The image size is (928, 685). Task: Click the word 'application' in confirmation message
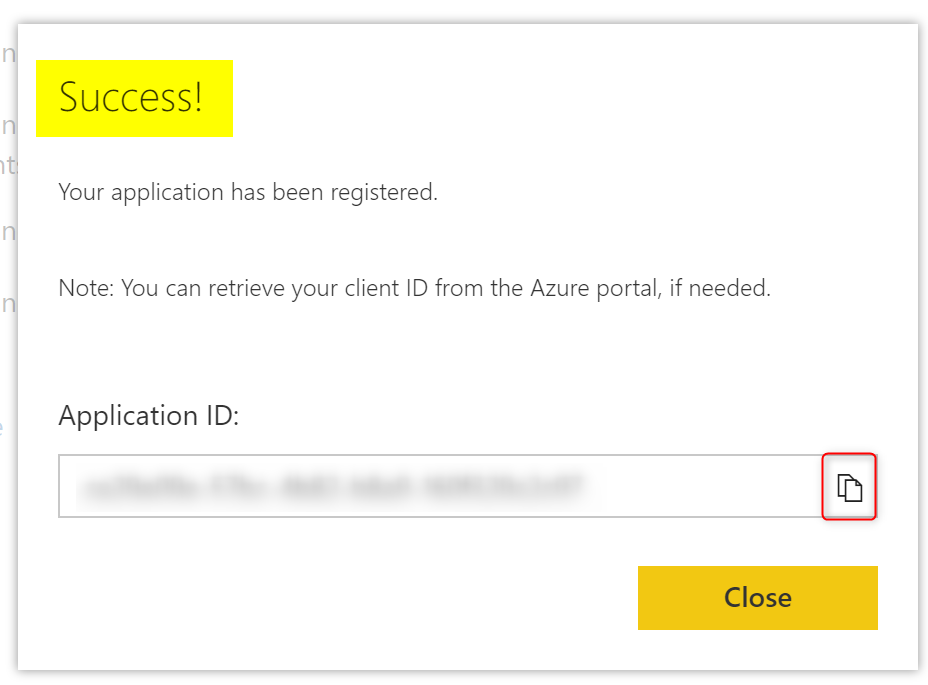tap(167, 192)
